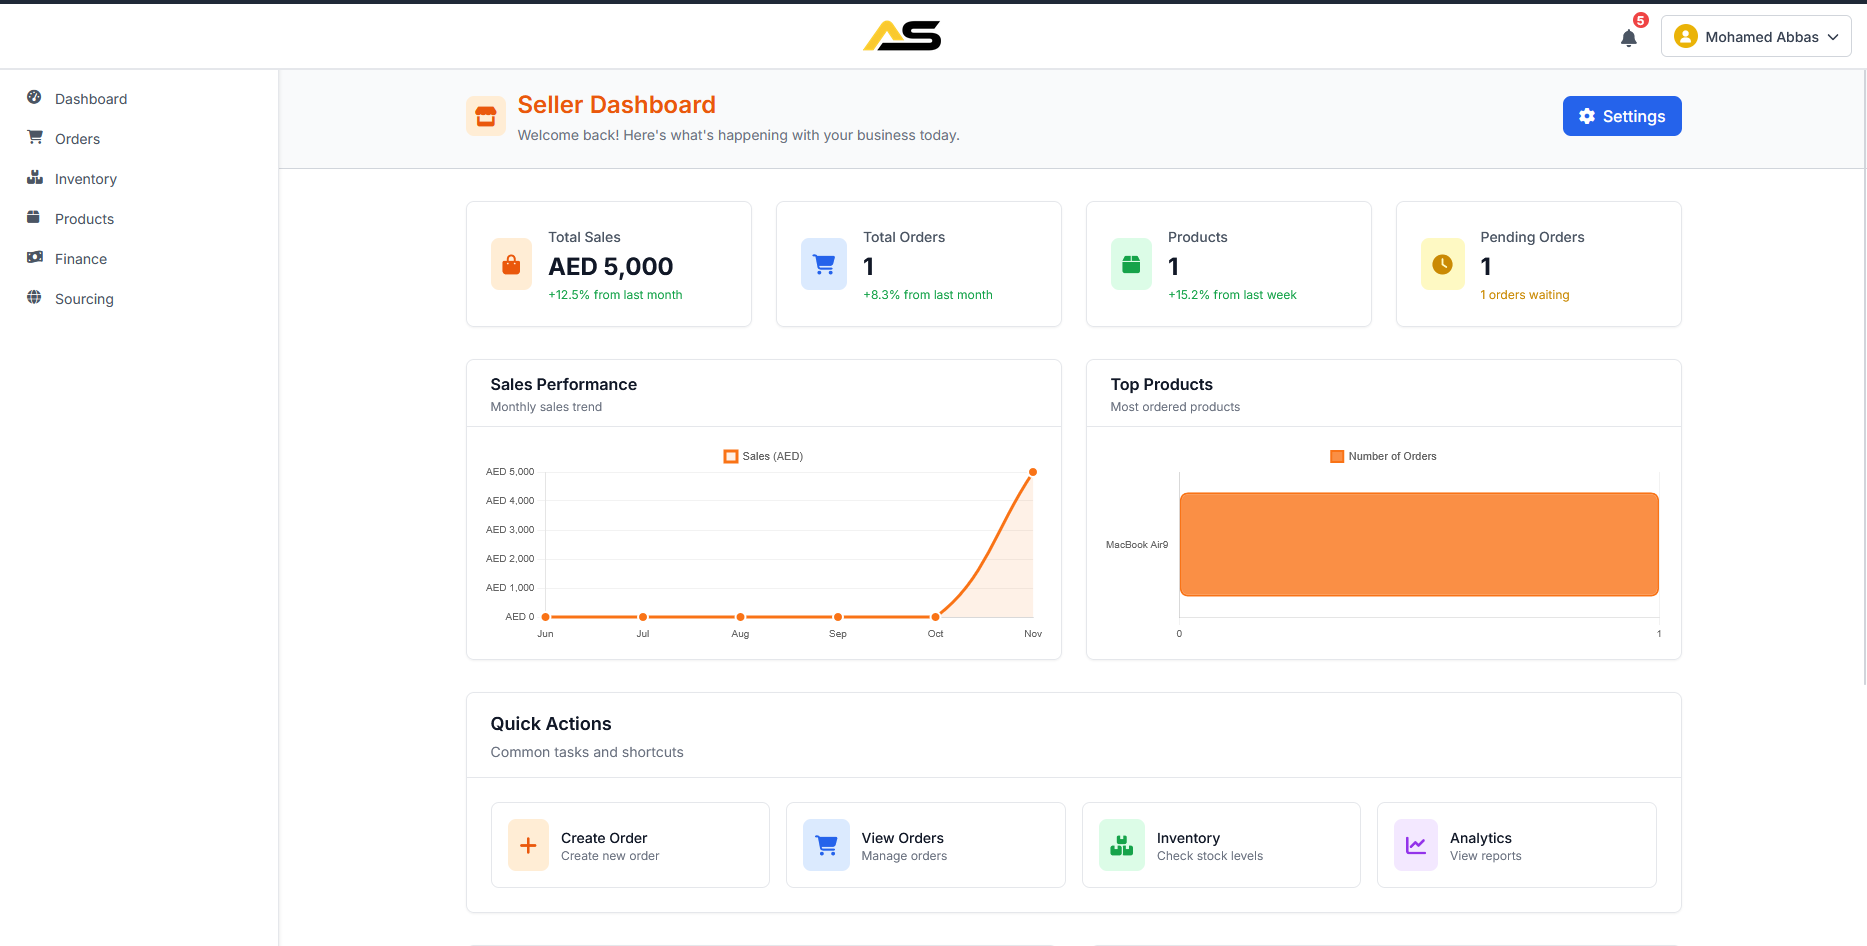1867x946 pixels.
Task: Select the Products box icon
Action: point(33,217)
